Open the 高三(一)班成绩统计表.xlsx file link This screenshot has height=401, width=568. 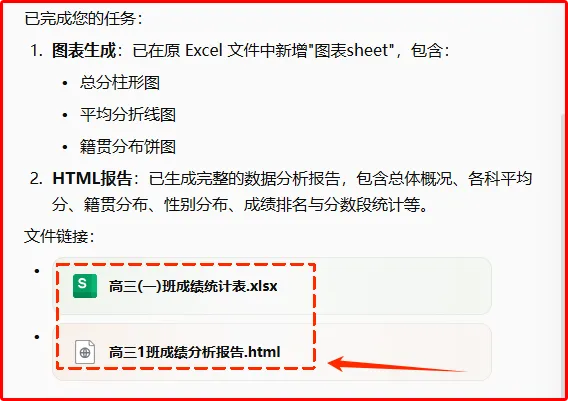193,286
